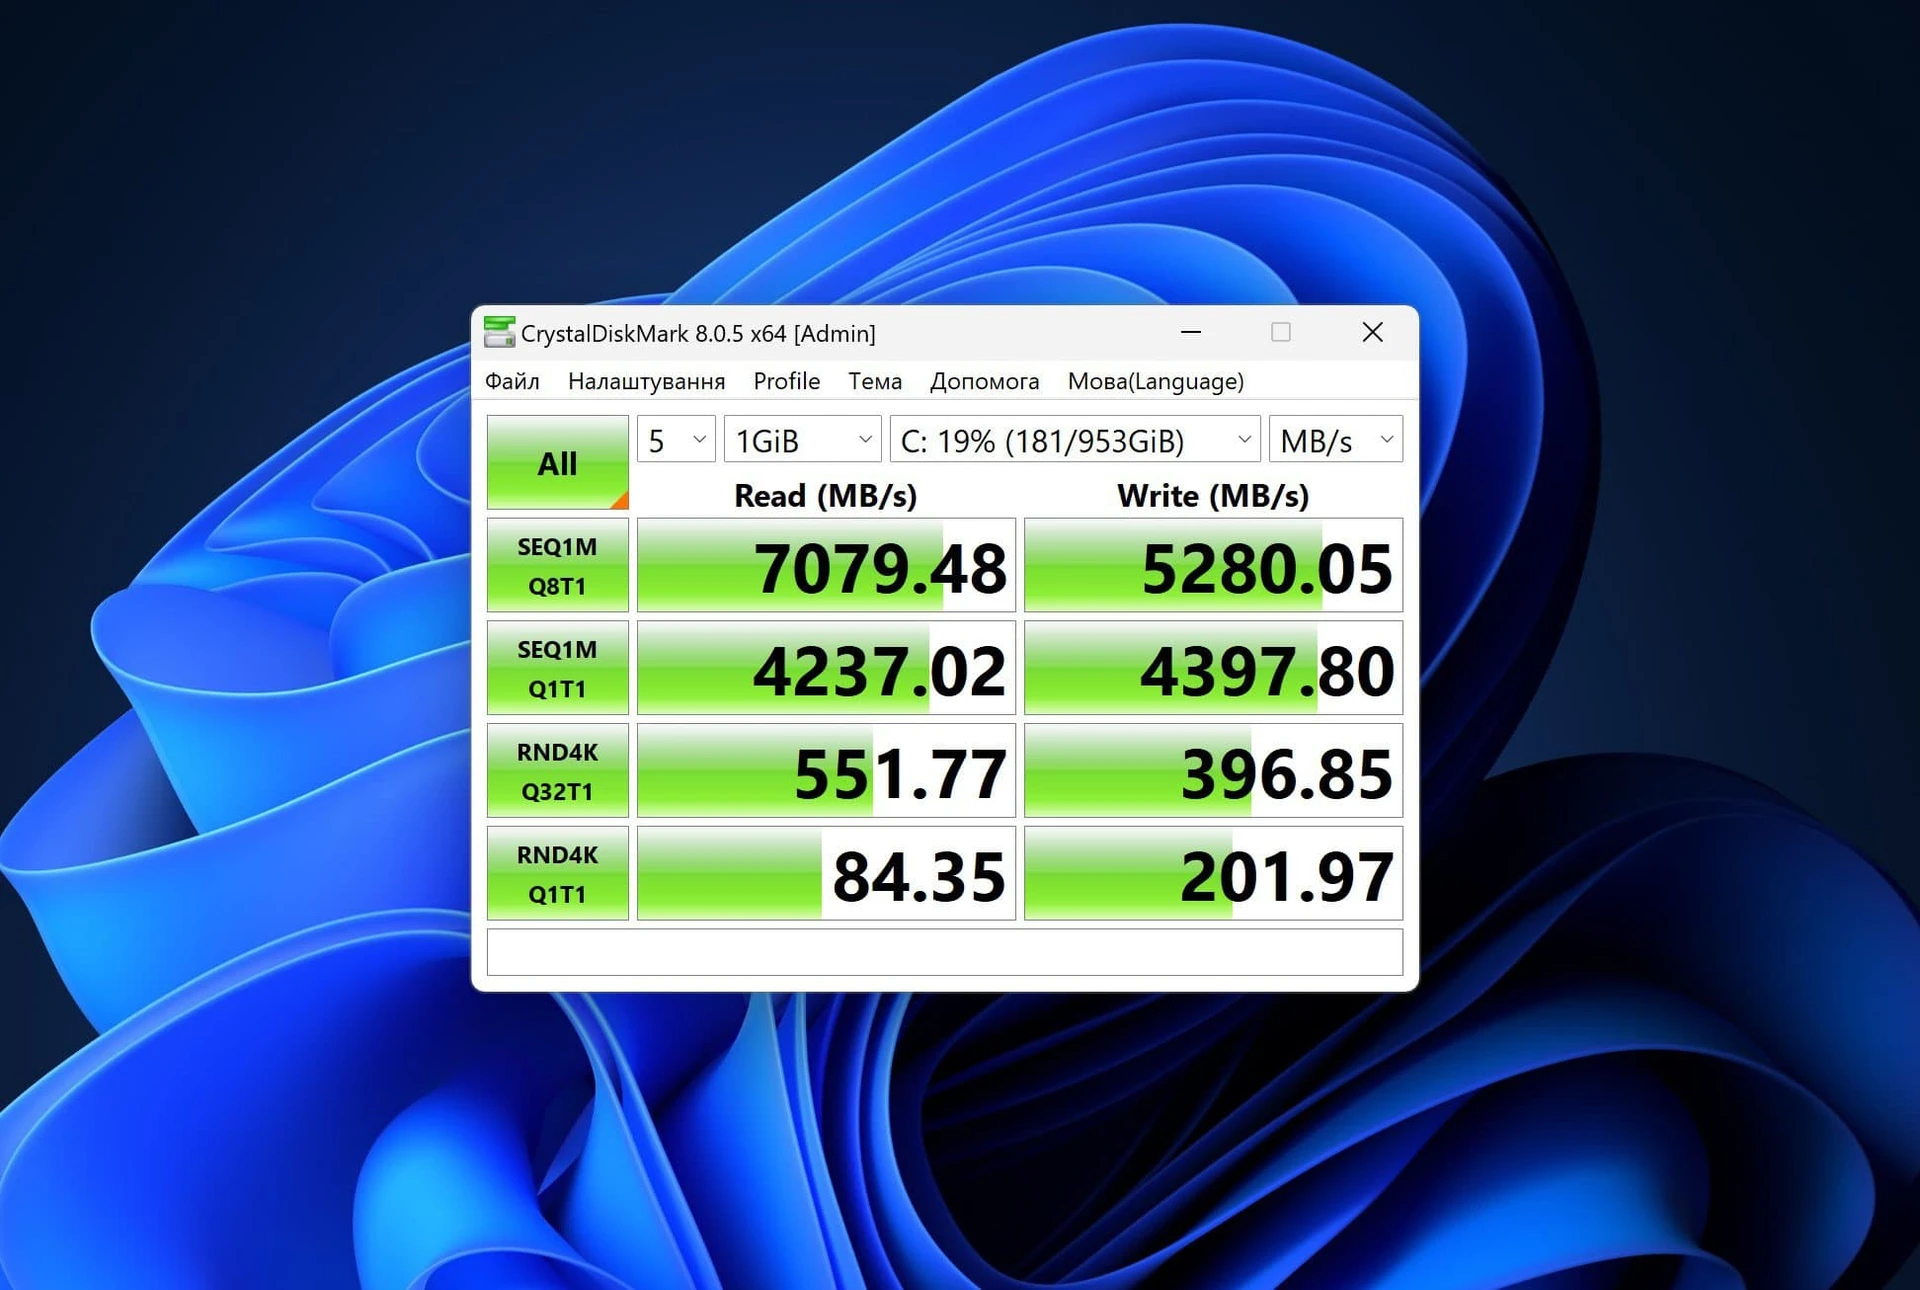Expand the test count dropdown showing 5
The image size is (1920, 1290).
point(676,440)
